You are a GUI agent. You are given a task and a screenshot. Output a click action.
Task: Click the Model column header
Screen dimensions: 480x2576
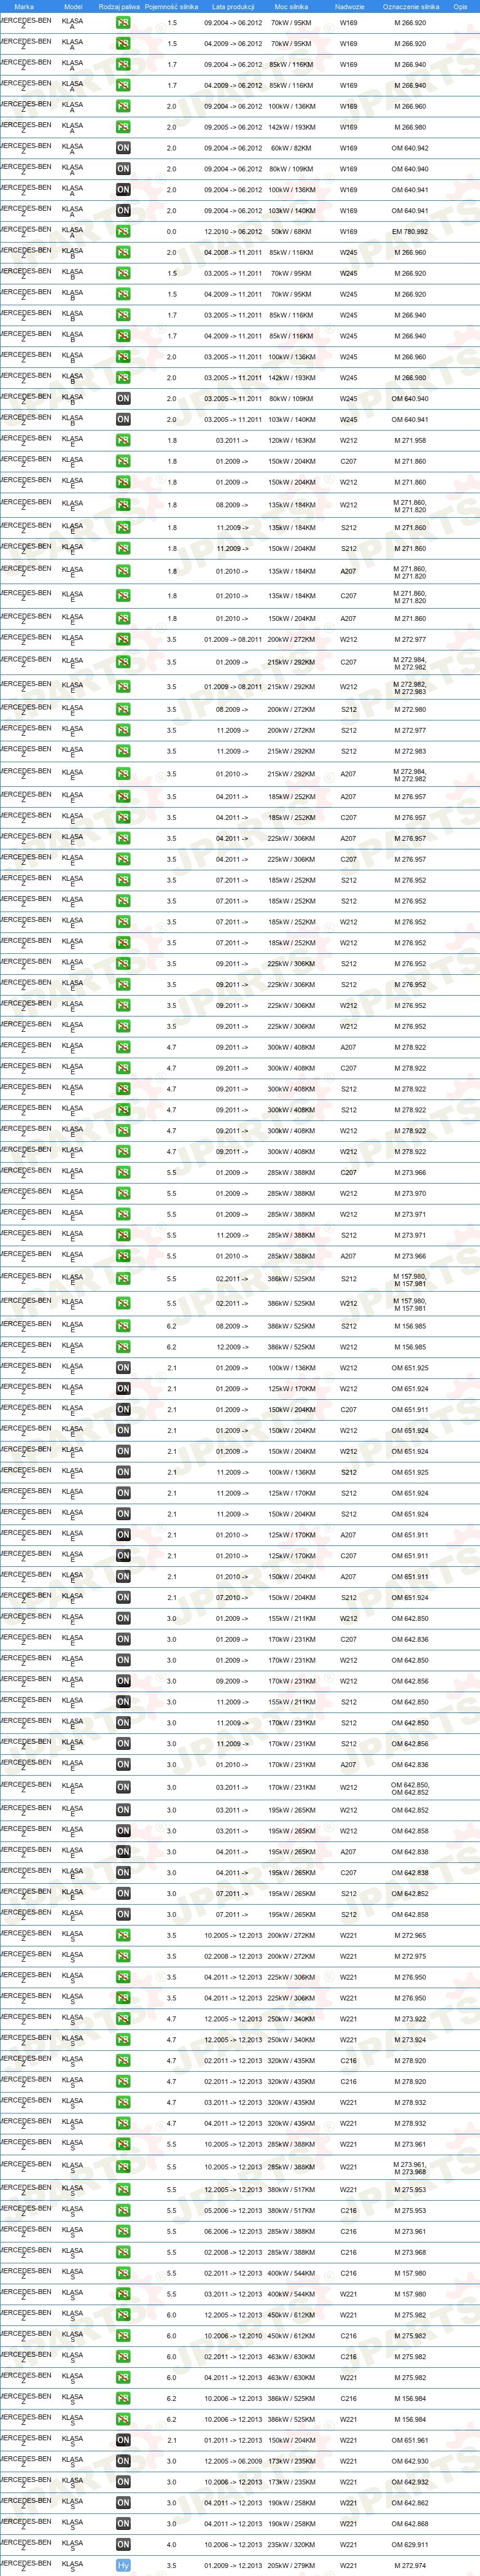point(73,6)
